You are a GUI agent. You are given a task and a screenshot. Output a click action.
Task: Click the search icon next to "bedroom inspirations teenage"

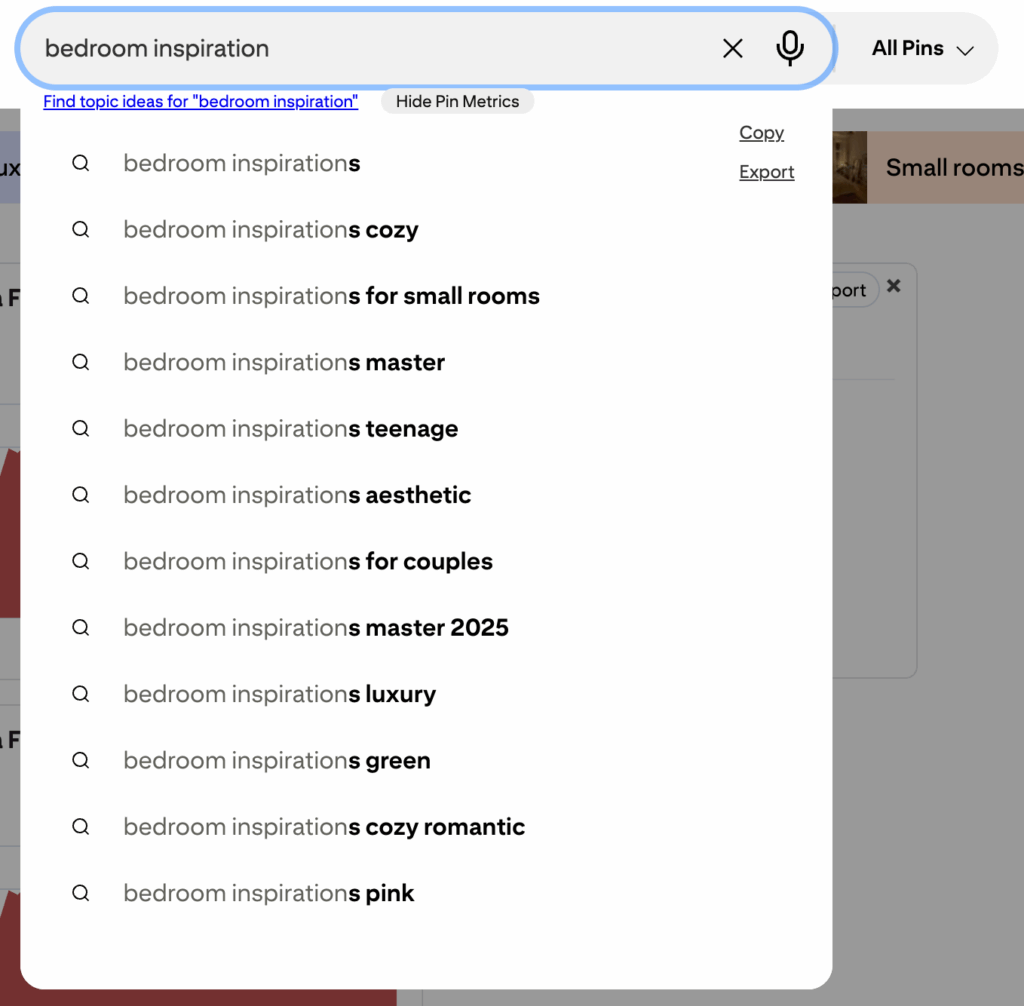(81, 428)
